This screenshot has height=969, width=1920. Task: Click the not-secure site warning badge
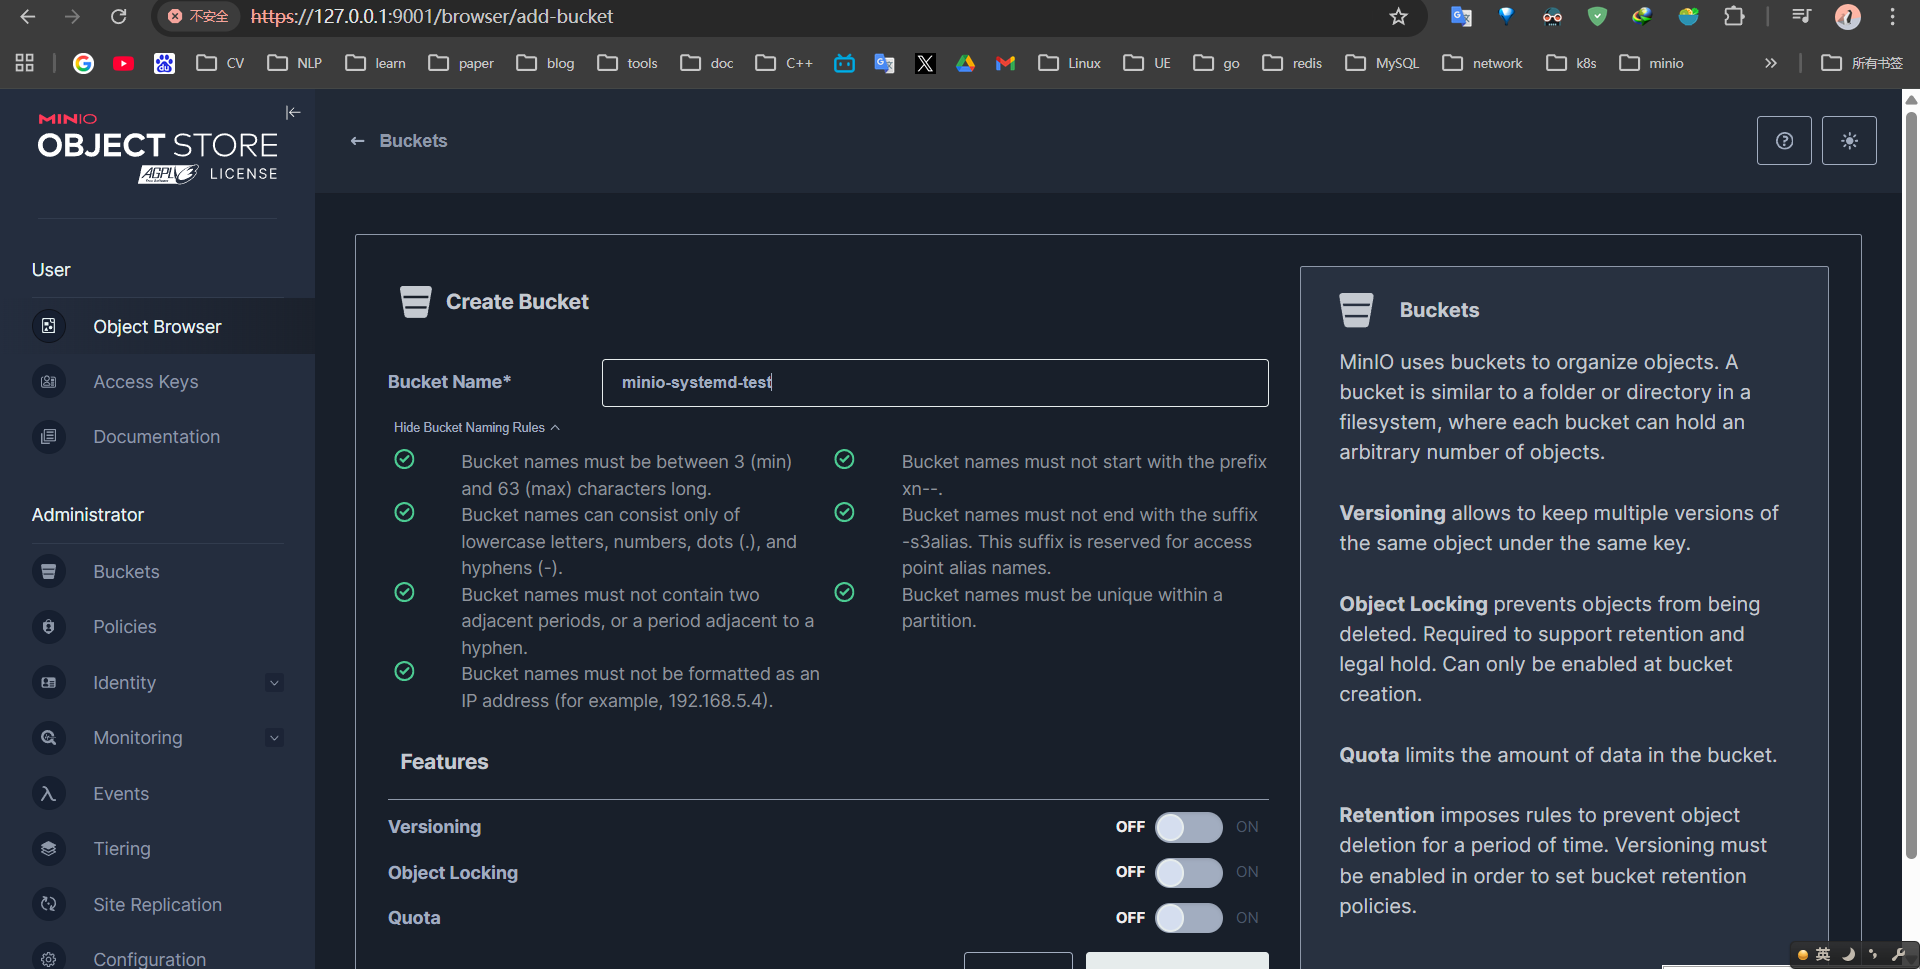click(x=198, y=17)
